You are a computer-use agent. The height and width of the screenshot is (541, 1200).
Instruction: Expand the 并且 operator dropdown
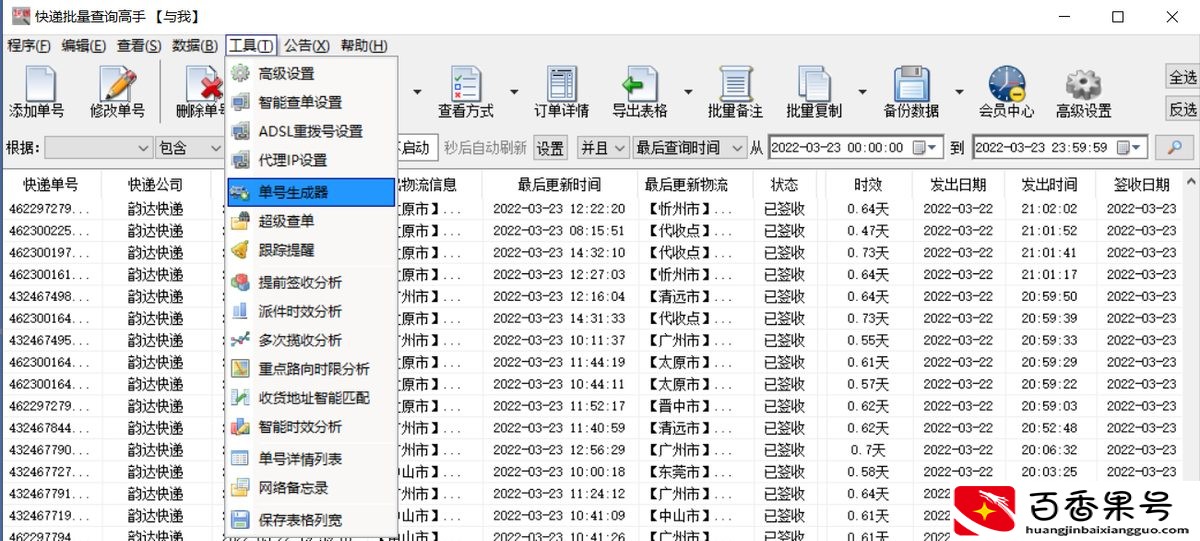point(620,148)
